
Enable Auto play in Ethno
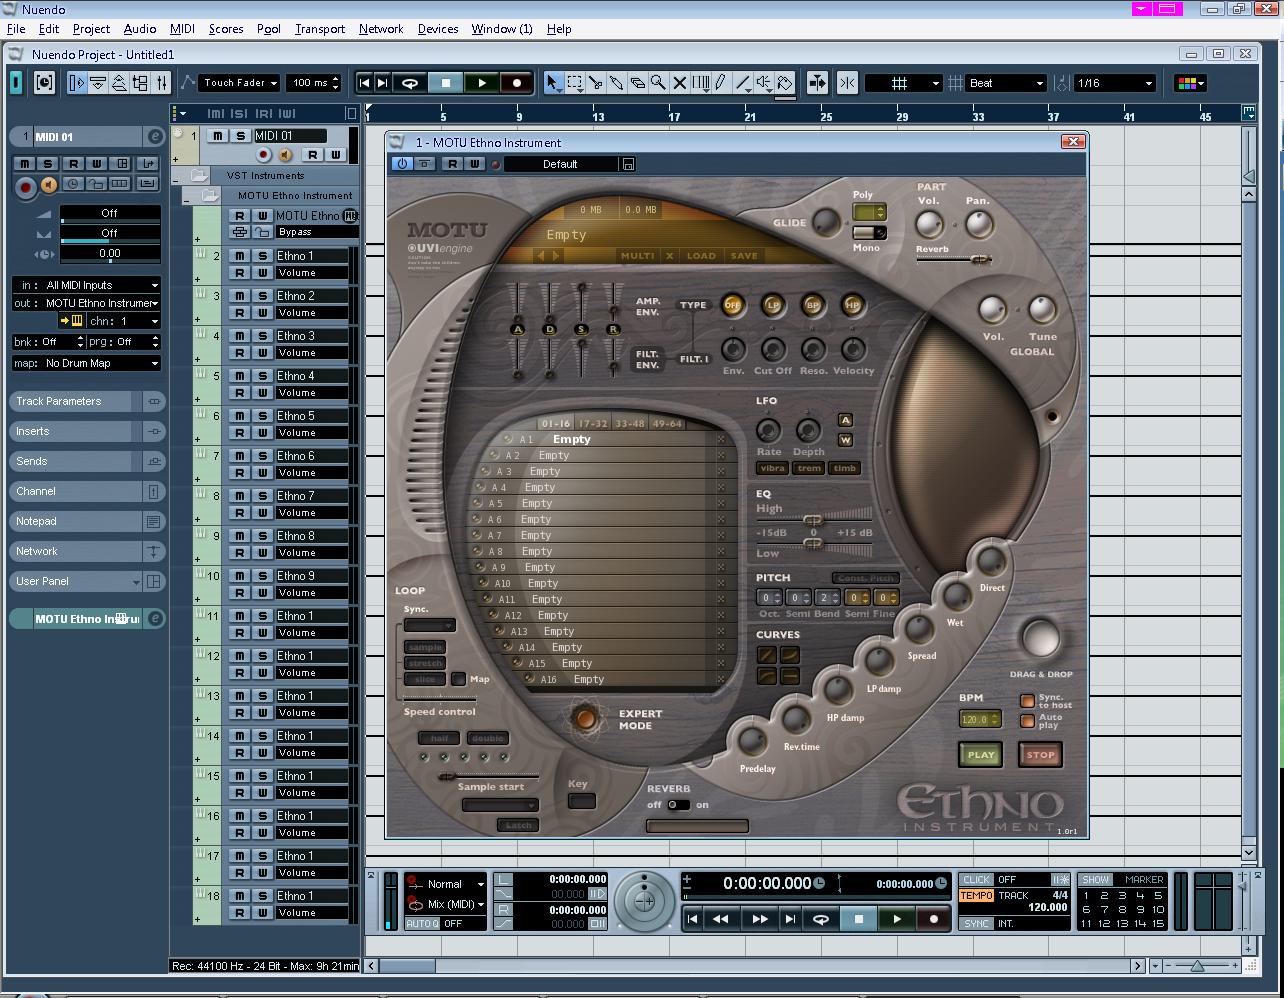1027,721
